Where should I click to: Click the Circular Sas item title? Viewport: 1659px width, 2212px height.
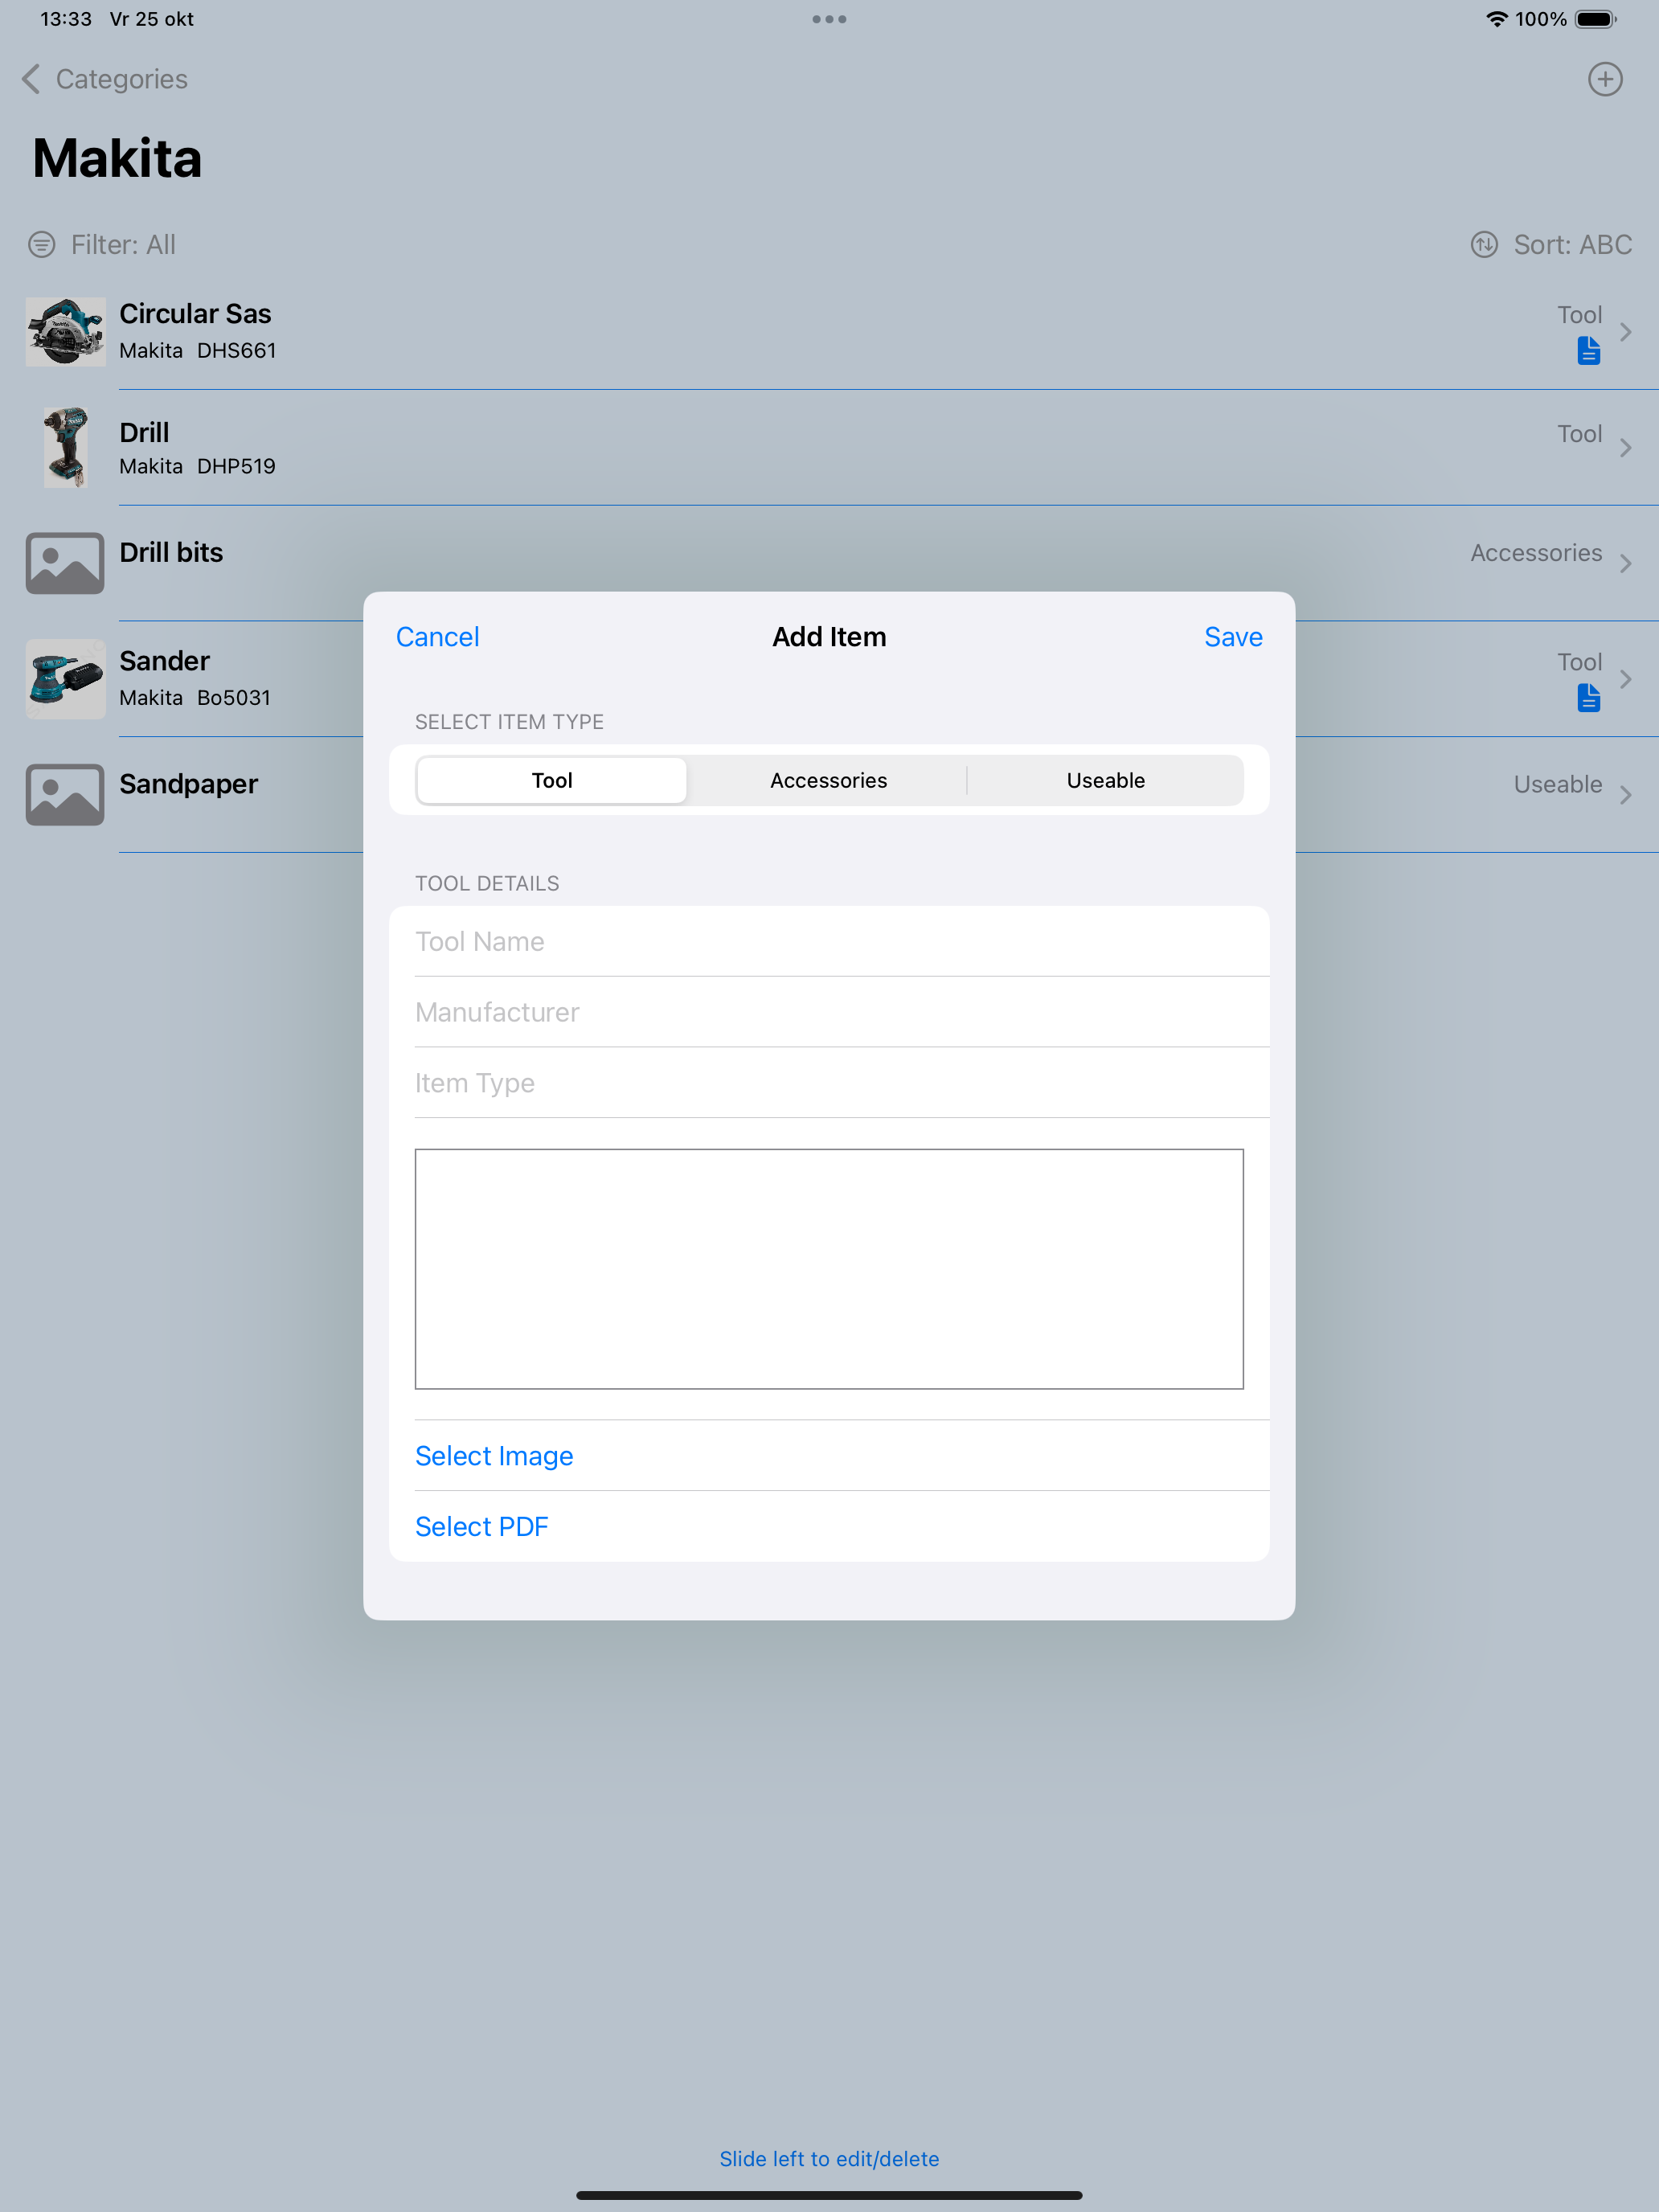coord(195,314)
